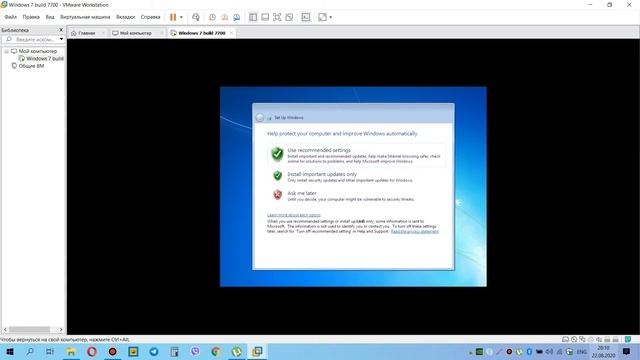Click the CD/DVD device status icon
The height and width of the screenshot is (360, 640).
(574, 339)
